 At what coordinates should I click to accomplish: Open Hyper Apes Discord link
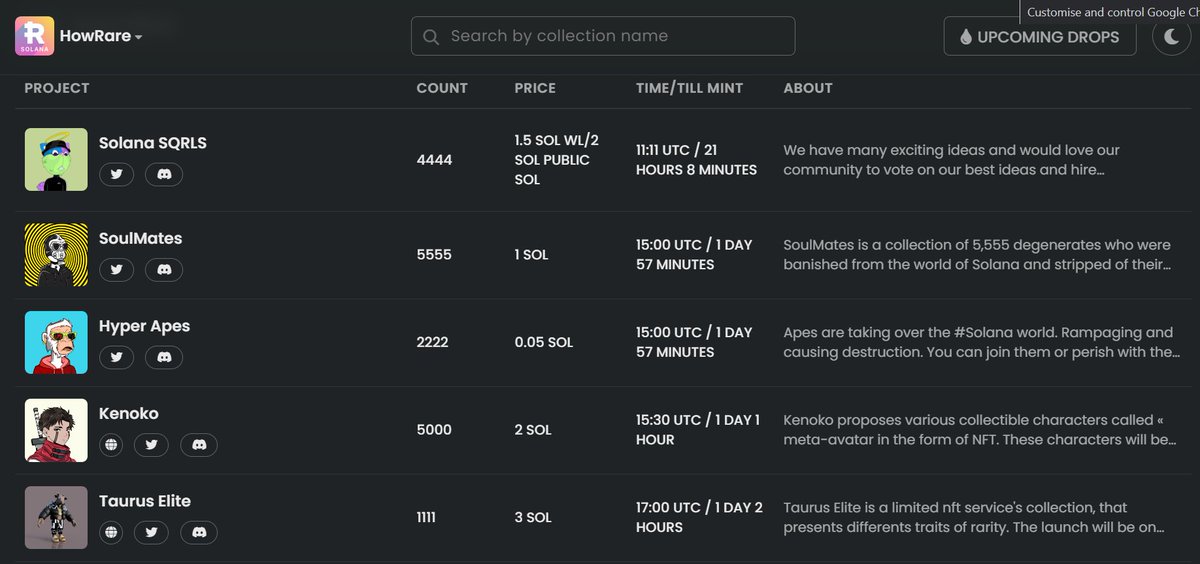click(164, 357)
